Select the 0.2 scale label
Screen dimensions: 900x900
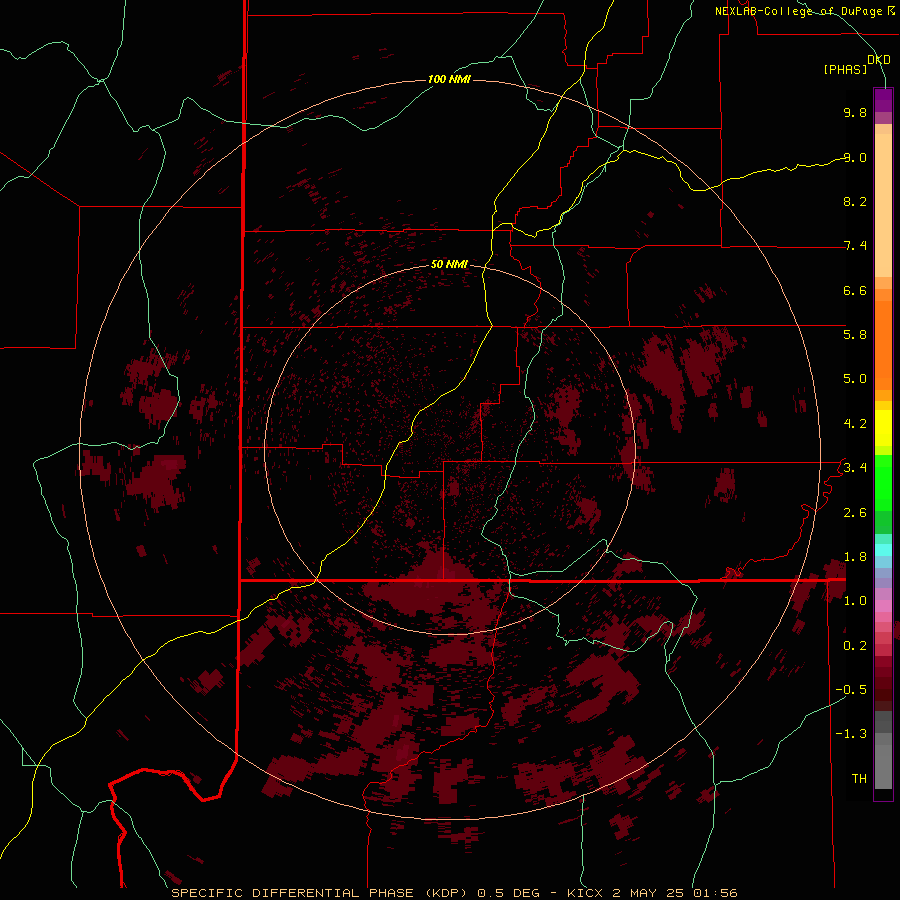[x=855, y=645]
